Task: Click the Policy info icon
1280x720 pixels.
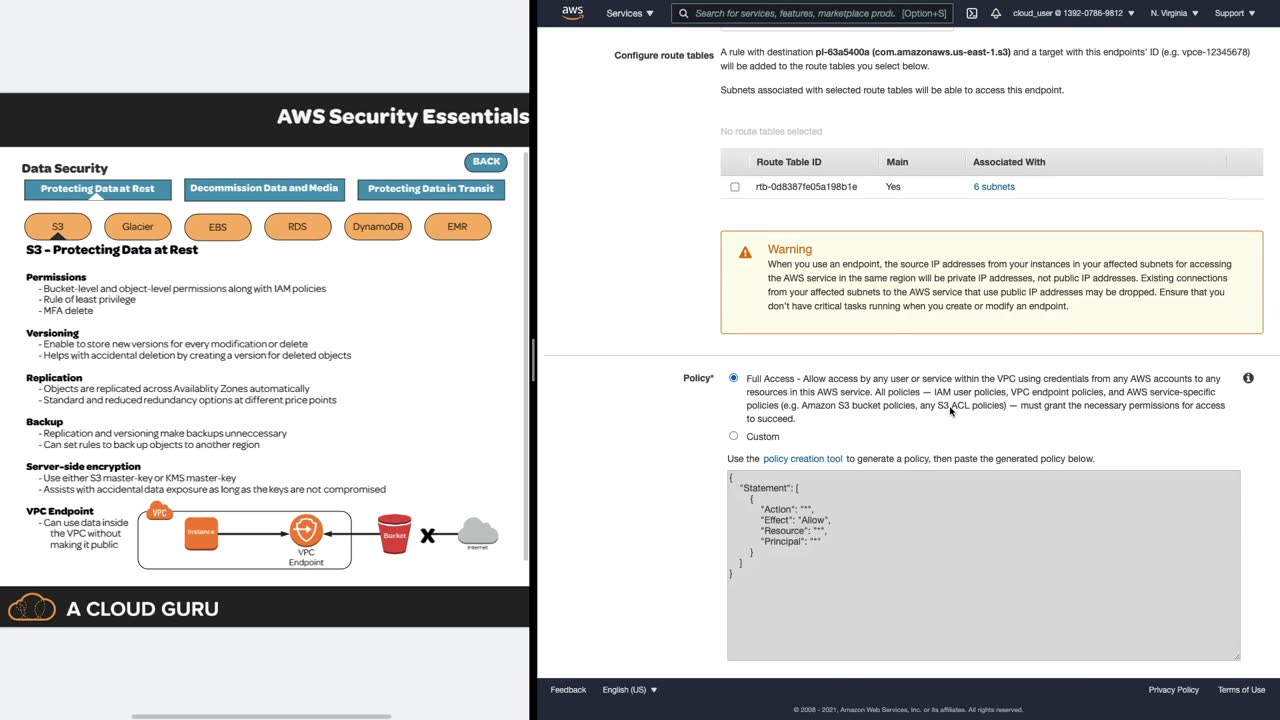Action: click(1248, 378)
